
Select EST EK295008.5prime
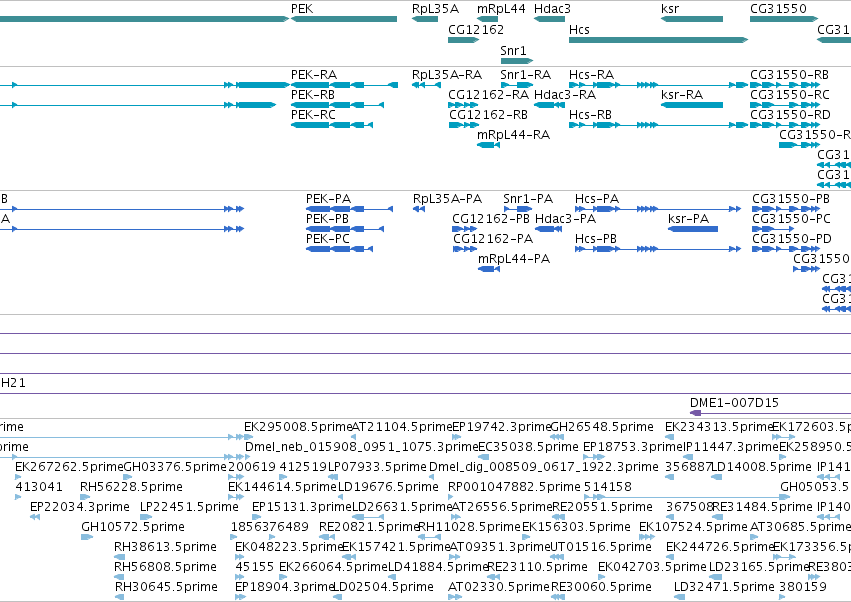click(249, 437)
